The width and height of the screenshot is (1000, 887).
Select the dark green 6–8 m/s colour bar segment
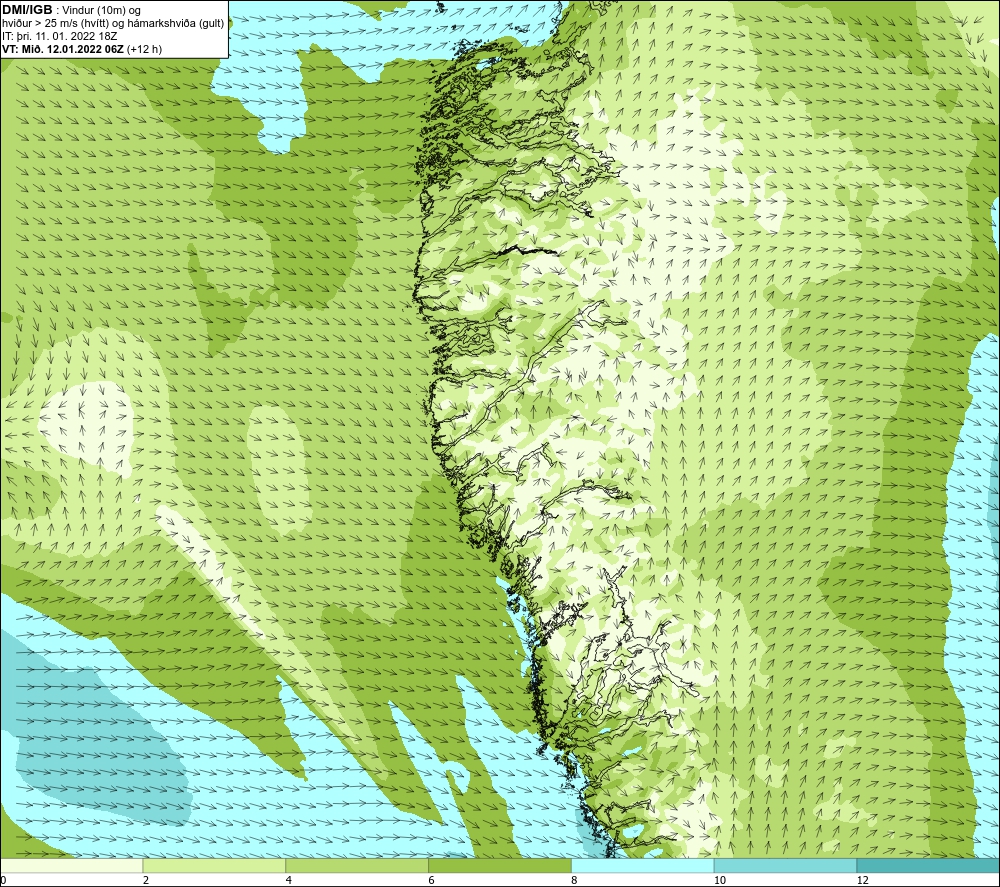(500, 865)
